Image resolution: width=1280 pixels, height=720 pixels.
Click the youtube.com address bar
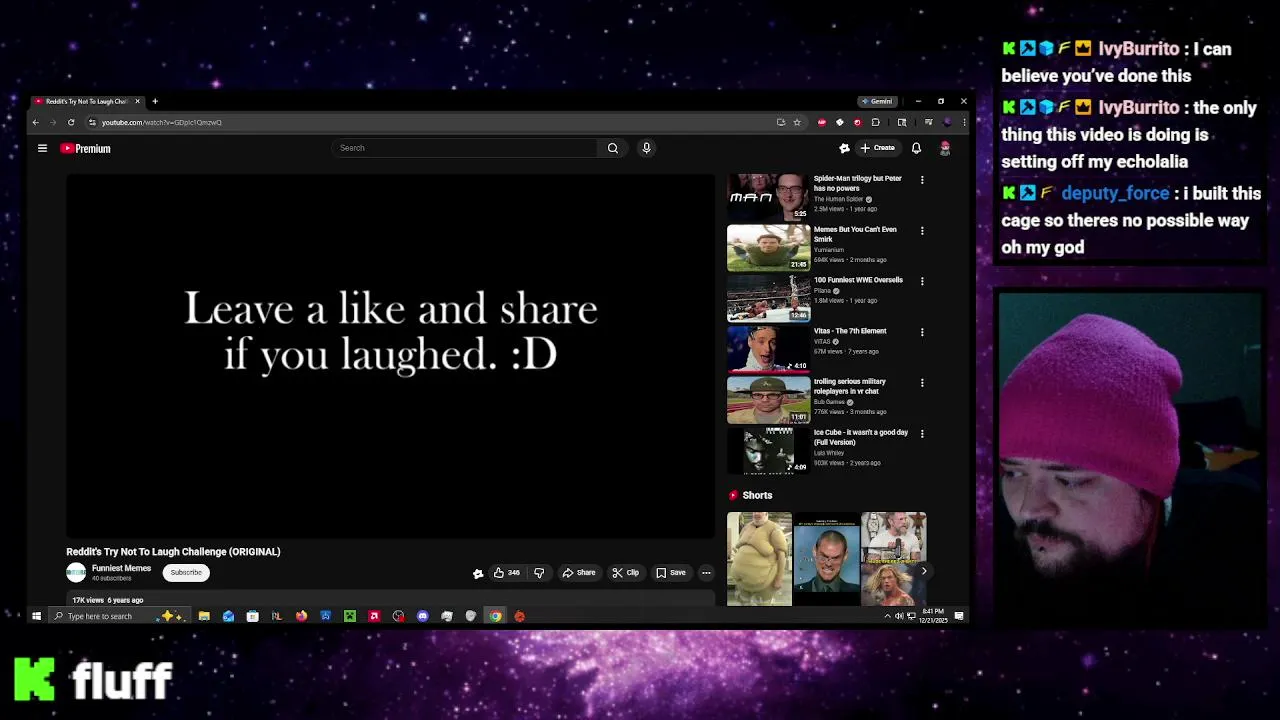click(430, 122)
